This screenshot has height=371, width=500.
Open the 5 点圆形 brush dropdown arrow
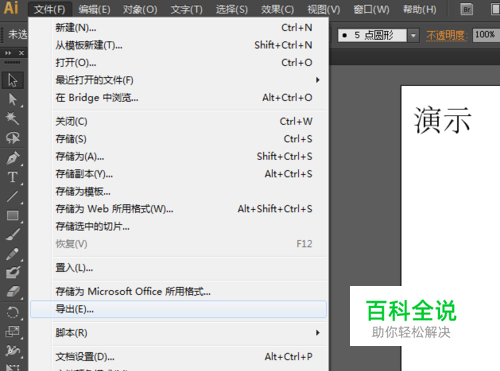point(413,35)
